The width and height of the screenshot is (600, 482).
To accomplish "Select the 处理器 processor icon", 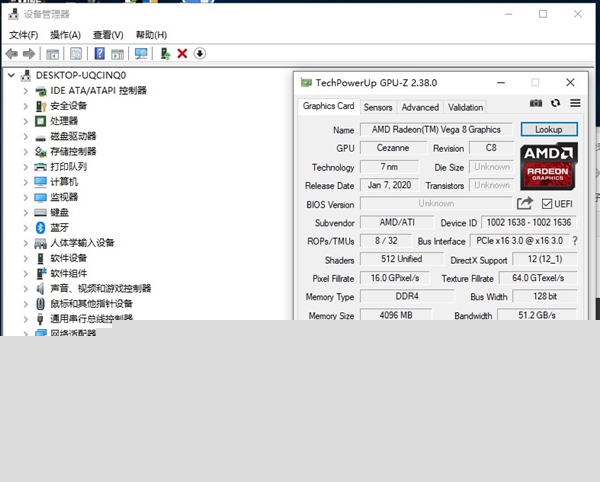I will [41, 121].
